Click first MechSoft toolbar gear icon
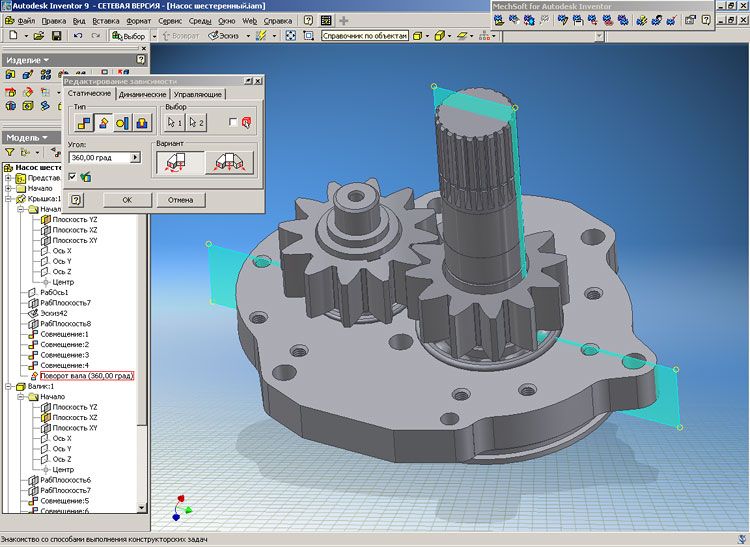This screenshot has width=750, height=547. (499, 20)
